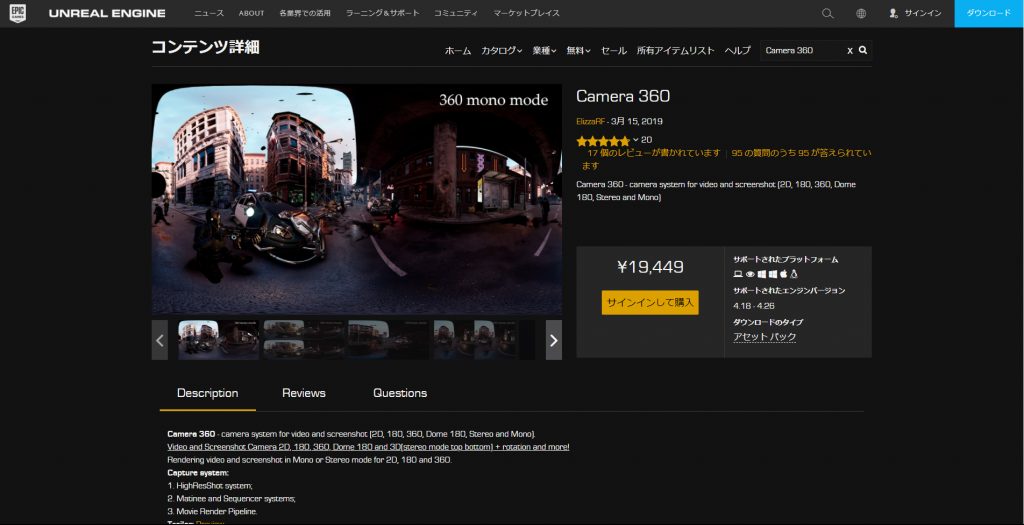Open ラーニング&サポート in the top navigation

click(383, 13)
